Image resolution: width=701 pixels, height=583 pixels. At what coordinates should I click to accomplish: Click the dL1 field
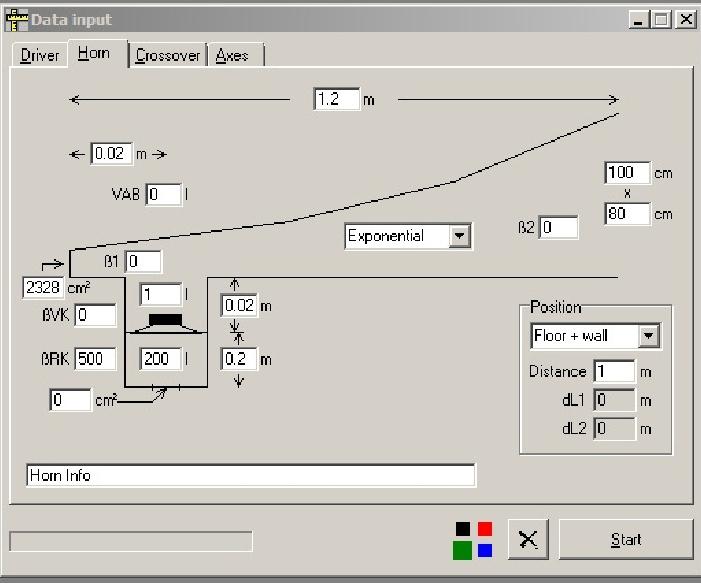pos(614,400)
